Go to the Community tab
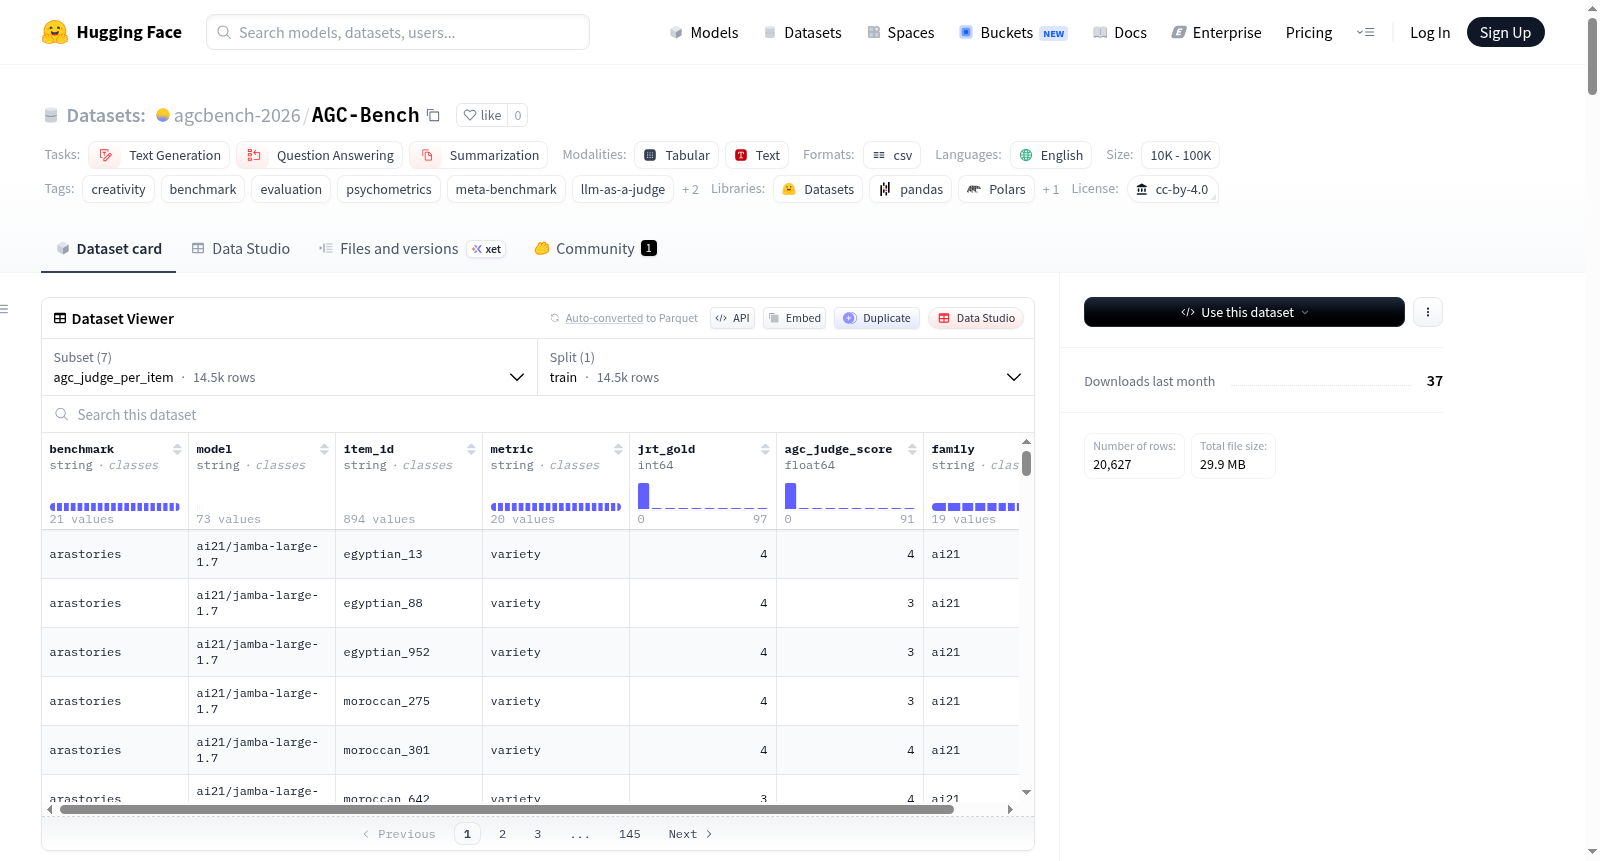 coord(595,248)
